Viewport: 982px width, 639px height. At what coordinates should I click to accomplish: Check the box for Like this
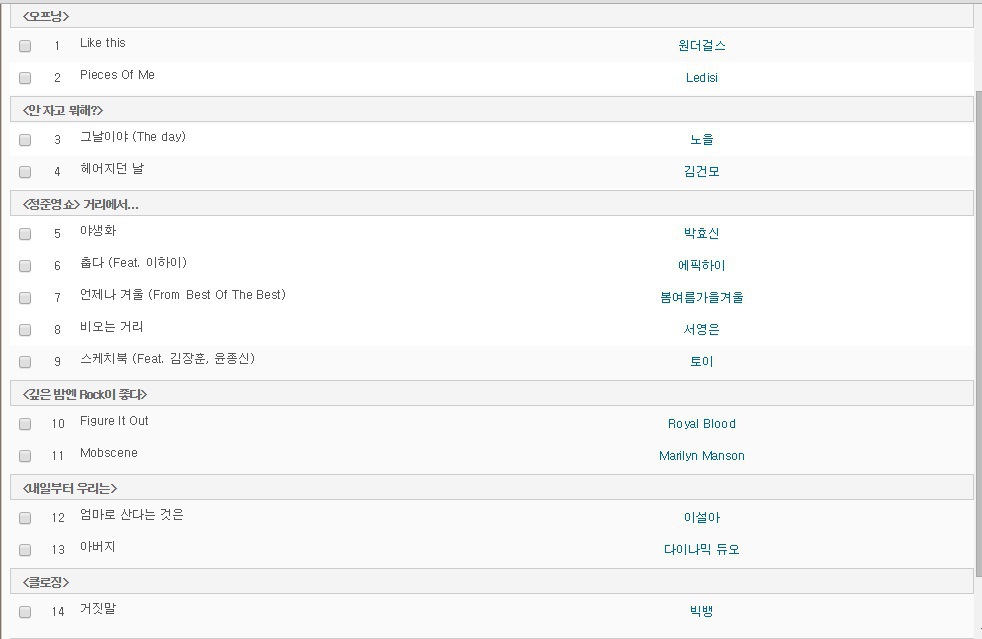[x=25, y=46]
